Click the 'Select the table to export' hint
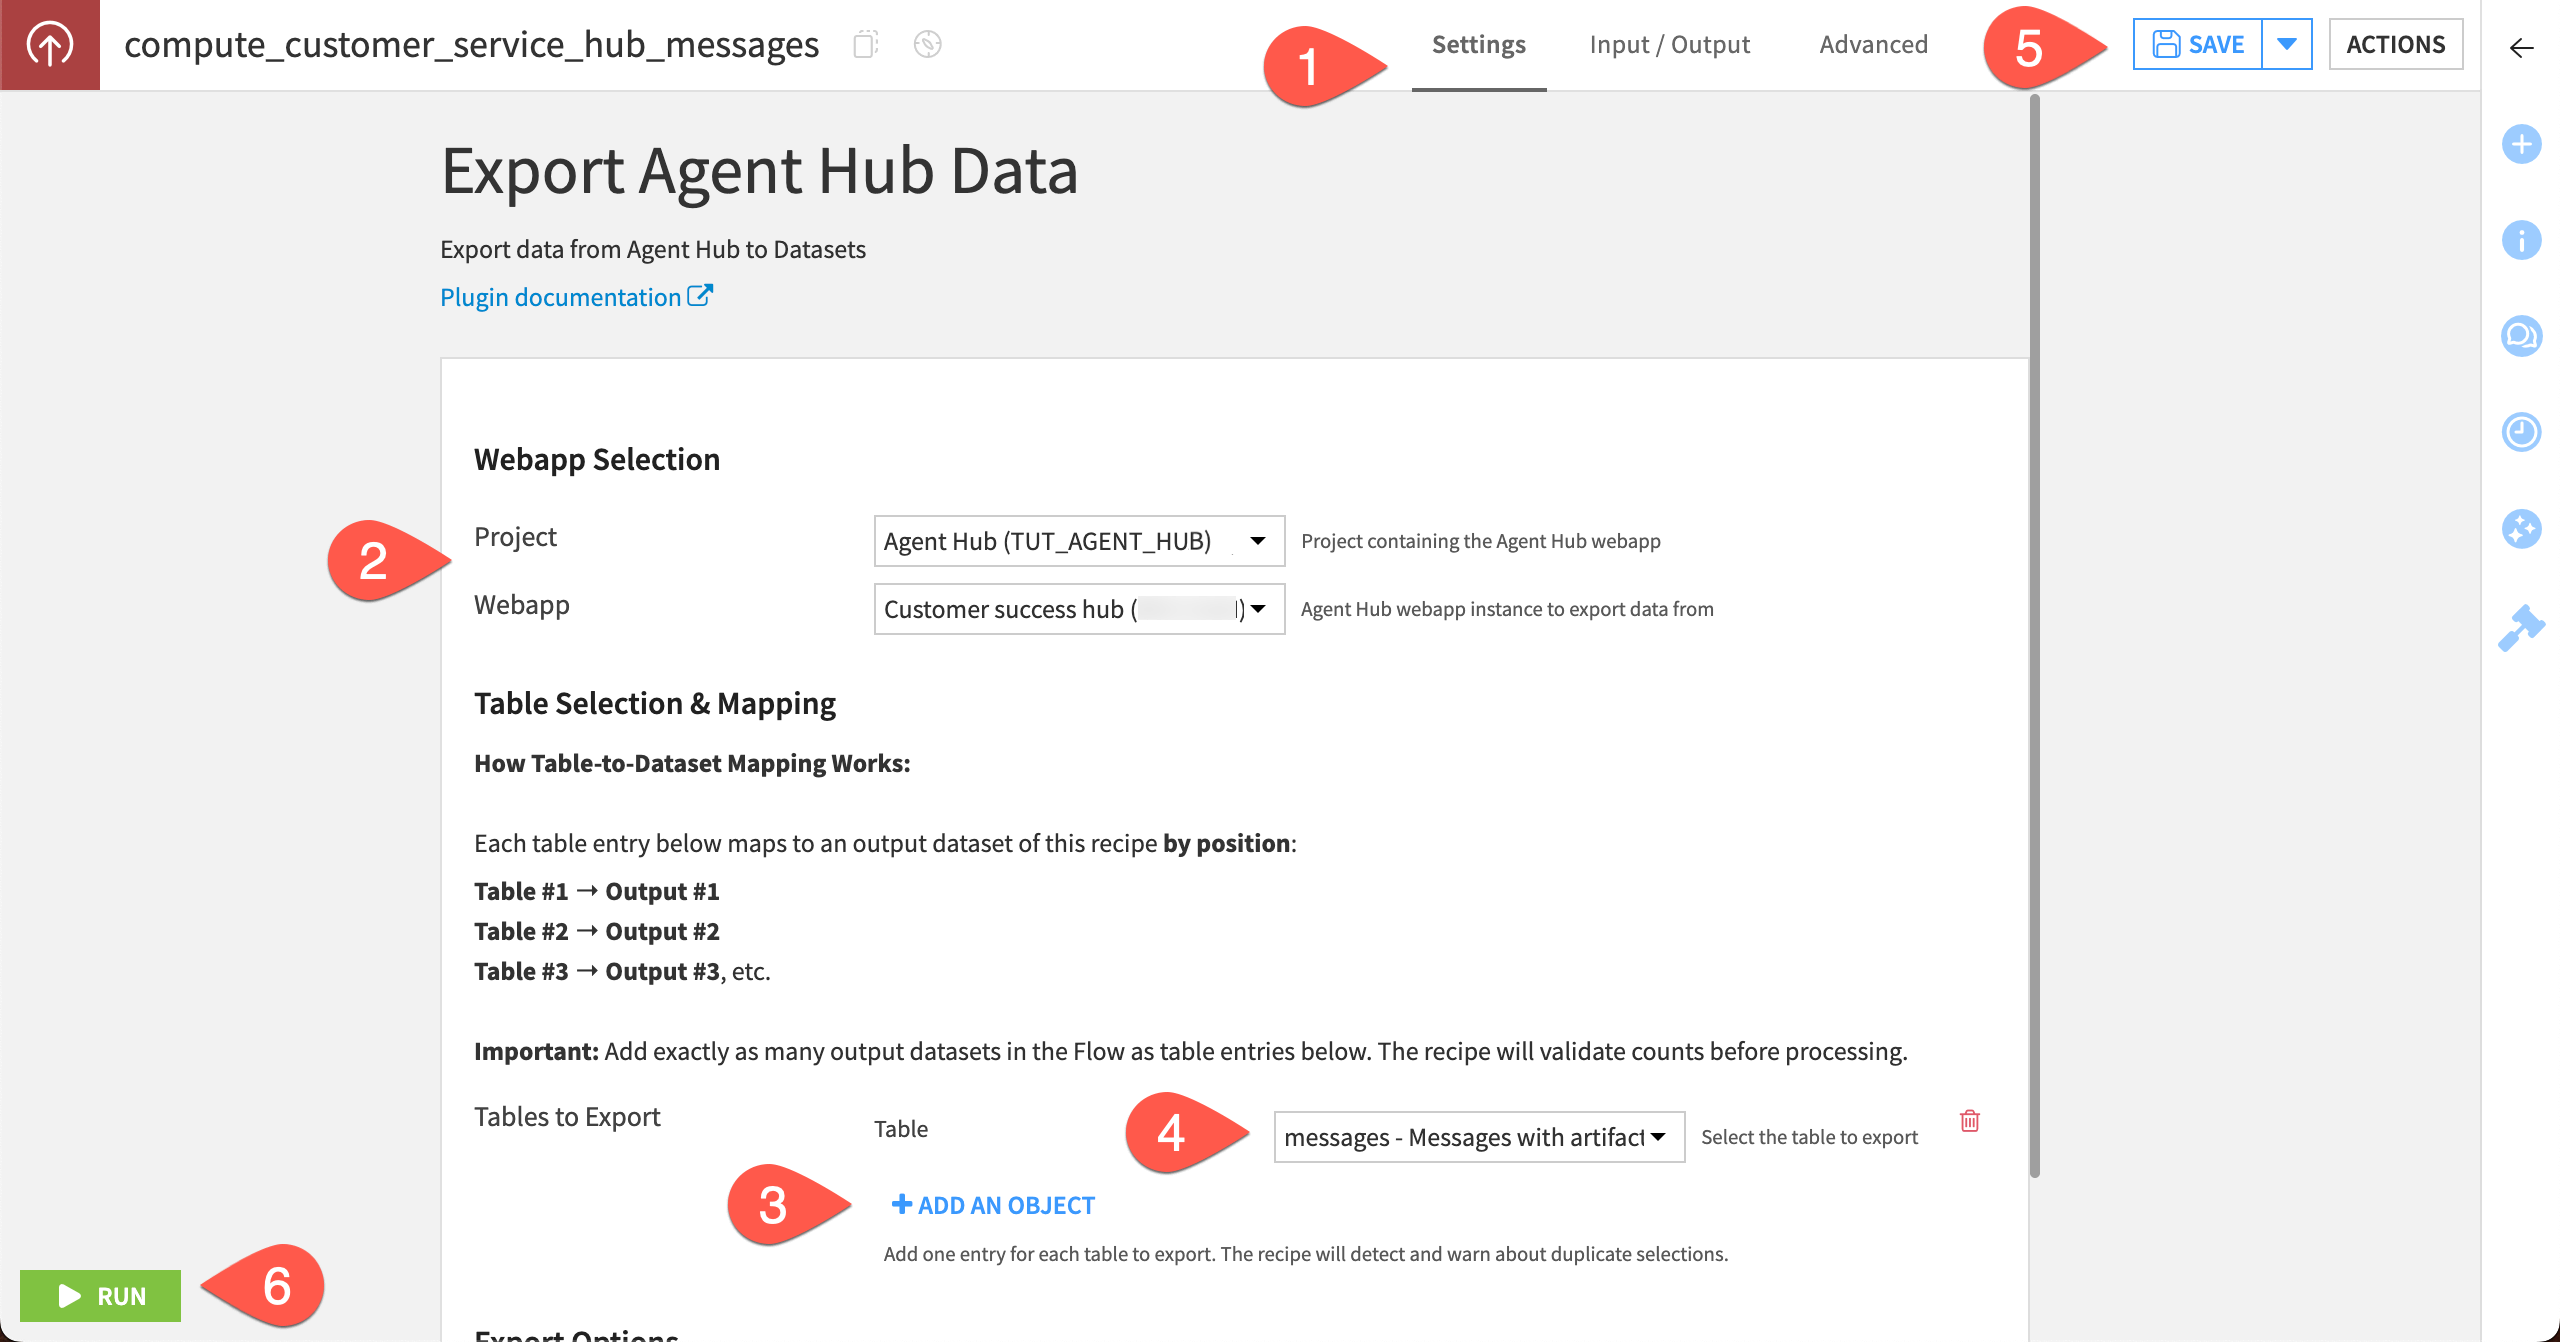This screenshot has height=1342, width=2560. click(x=1809, y=1137)
